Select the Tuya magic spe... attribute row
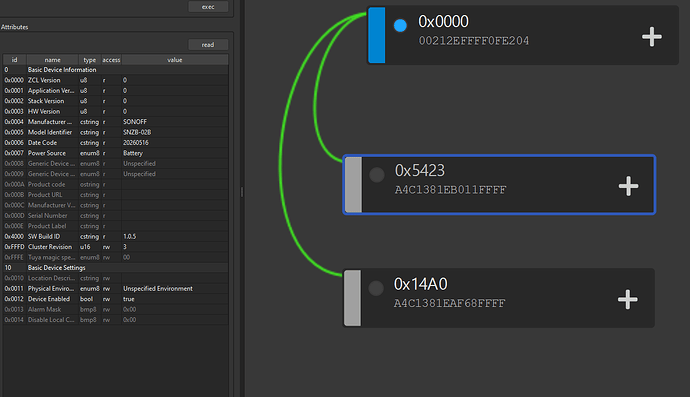 click(x=116, y=257)
